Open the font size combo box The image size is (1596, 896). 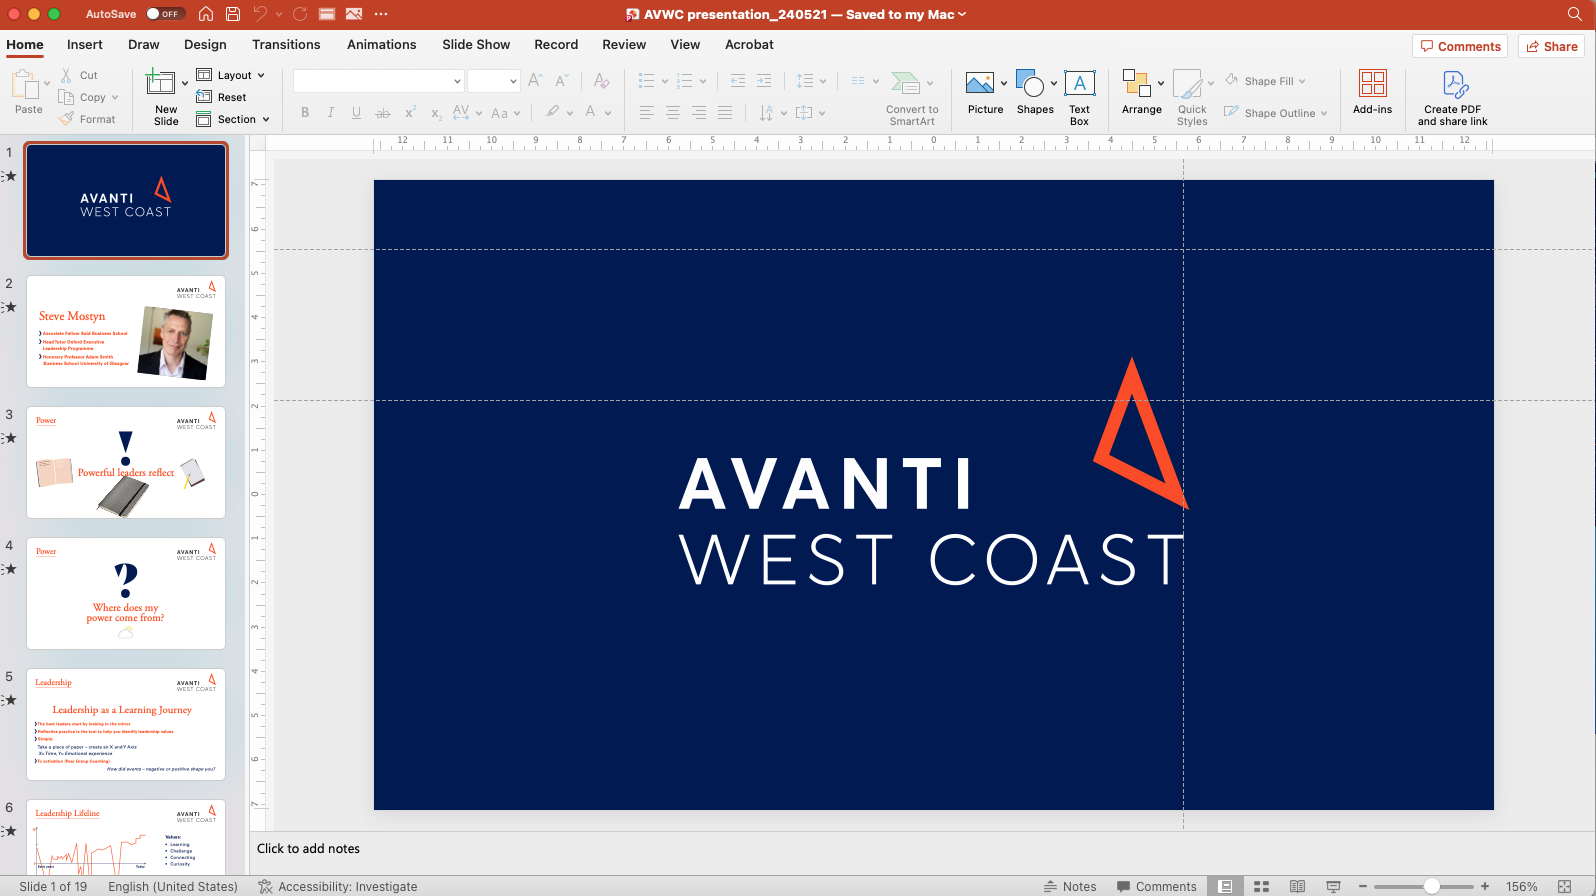coord(493,81)
